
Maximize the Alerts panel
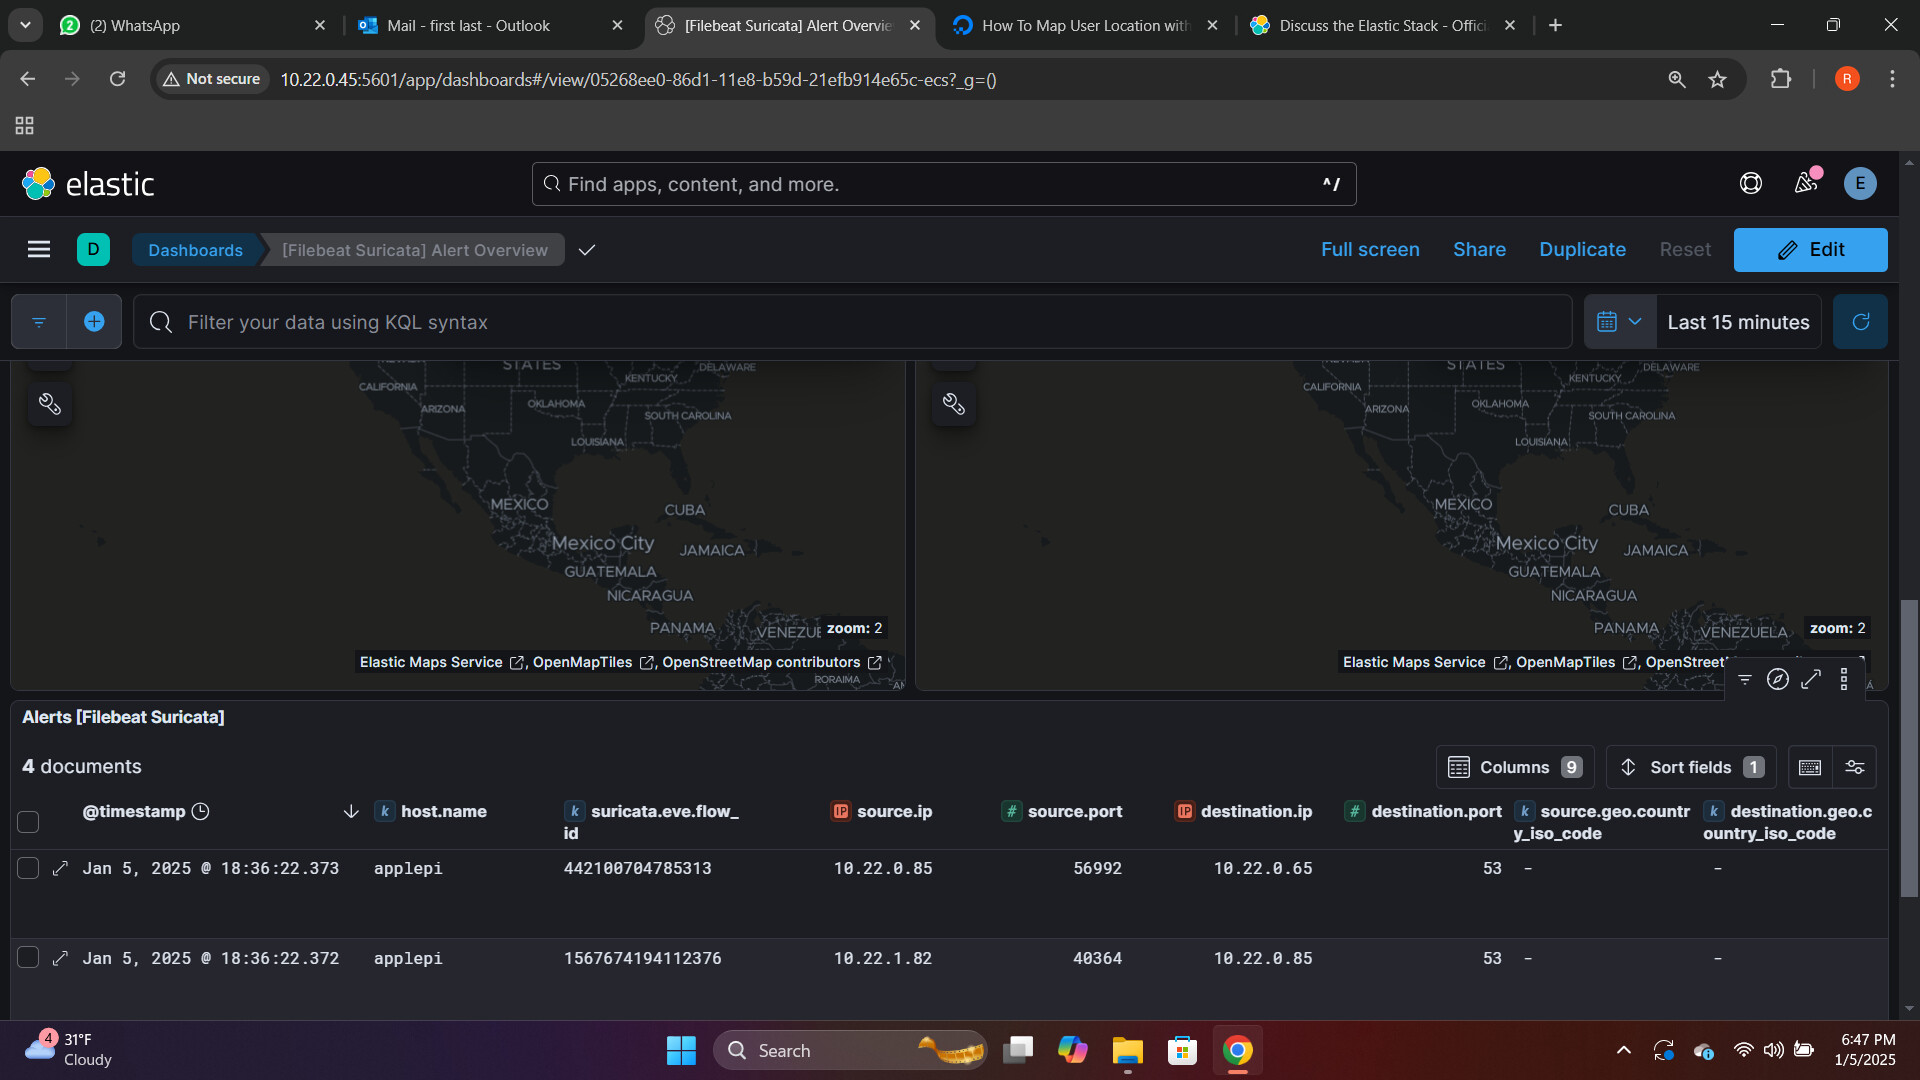1811,680
